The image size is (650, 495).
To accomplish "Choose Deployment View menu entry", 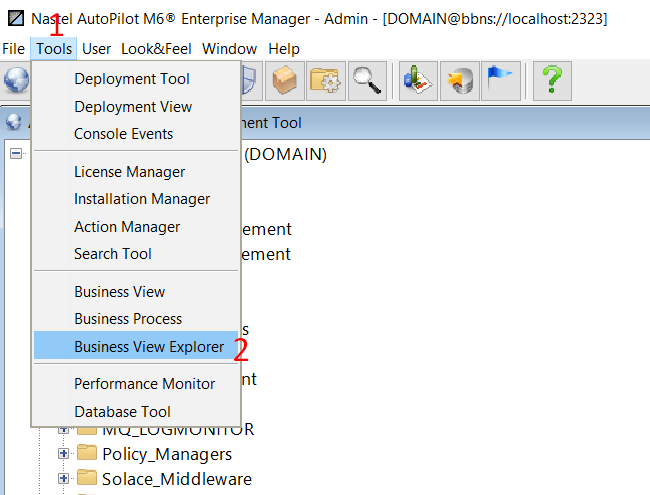I will point(136,107).
